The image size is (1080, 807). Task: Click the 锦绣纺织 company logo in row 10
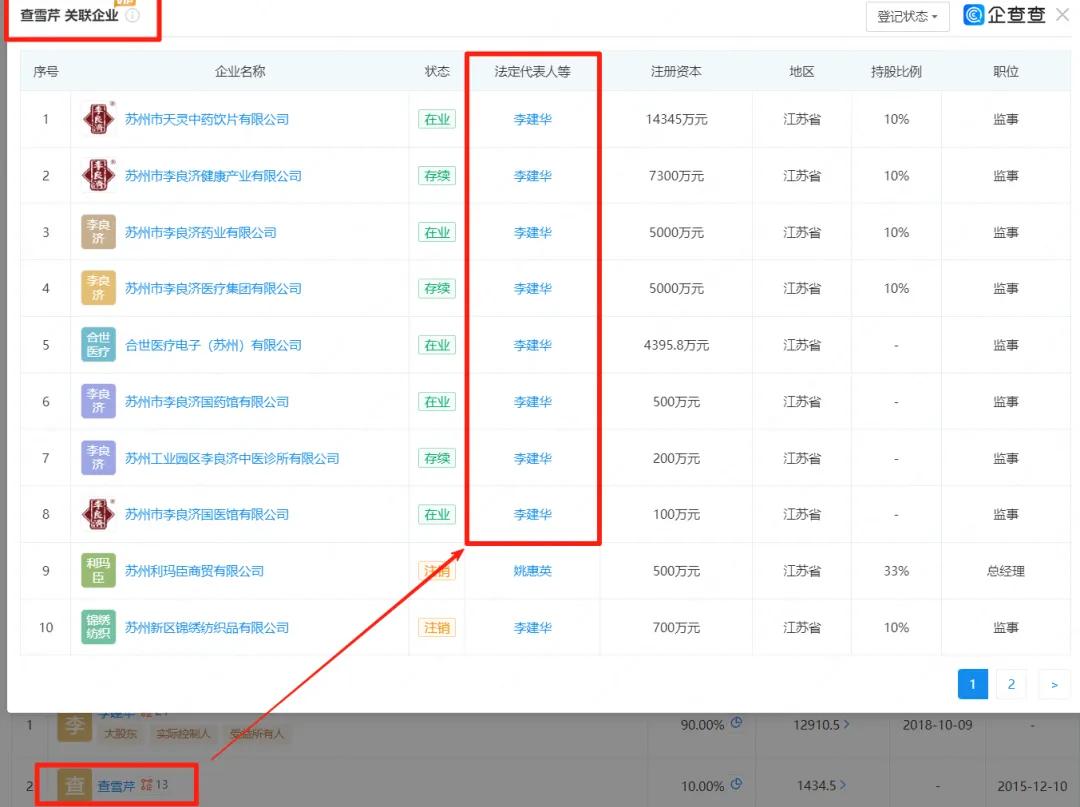click(97, 627)
